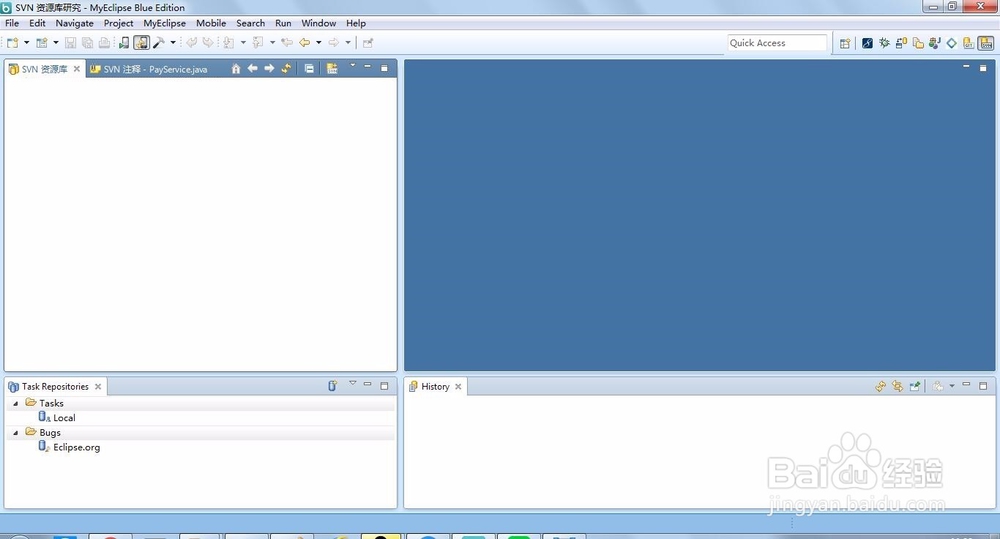Click the Save disk icon
The image size is (1000, 539).
(x=70, y=43)
